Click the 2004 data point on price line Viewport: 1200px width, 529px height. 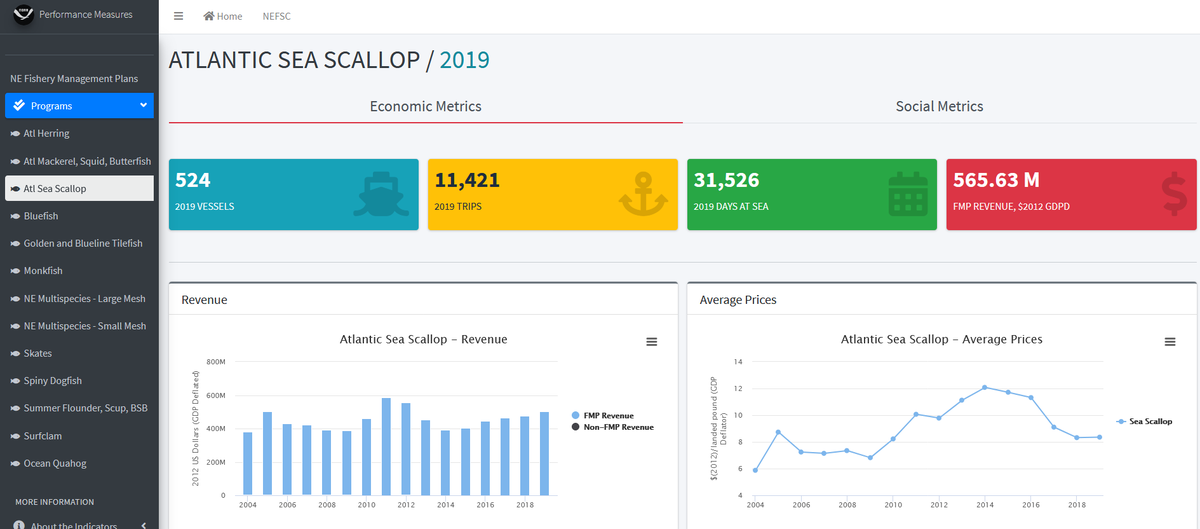[x=755, y=470]
